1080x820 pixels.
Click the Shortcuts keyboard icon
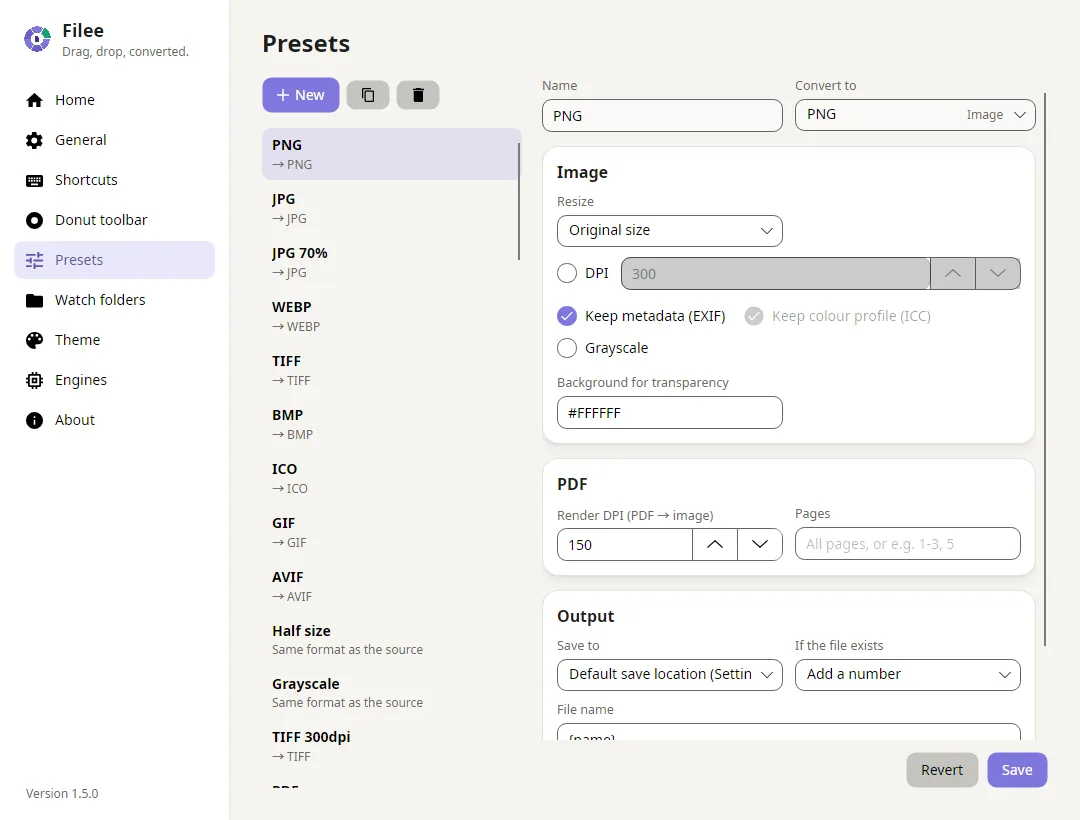coord(34,180)
